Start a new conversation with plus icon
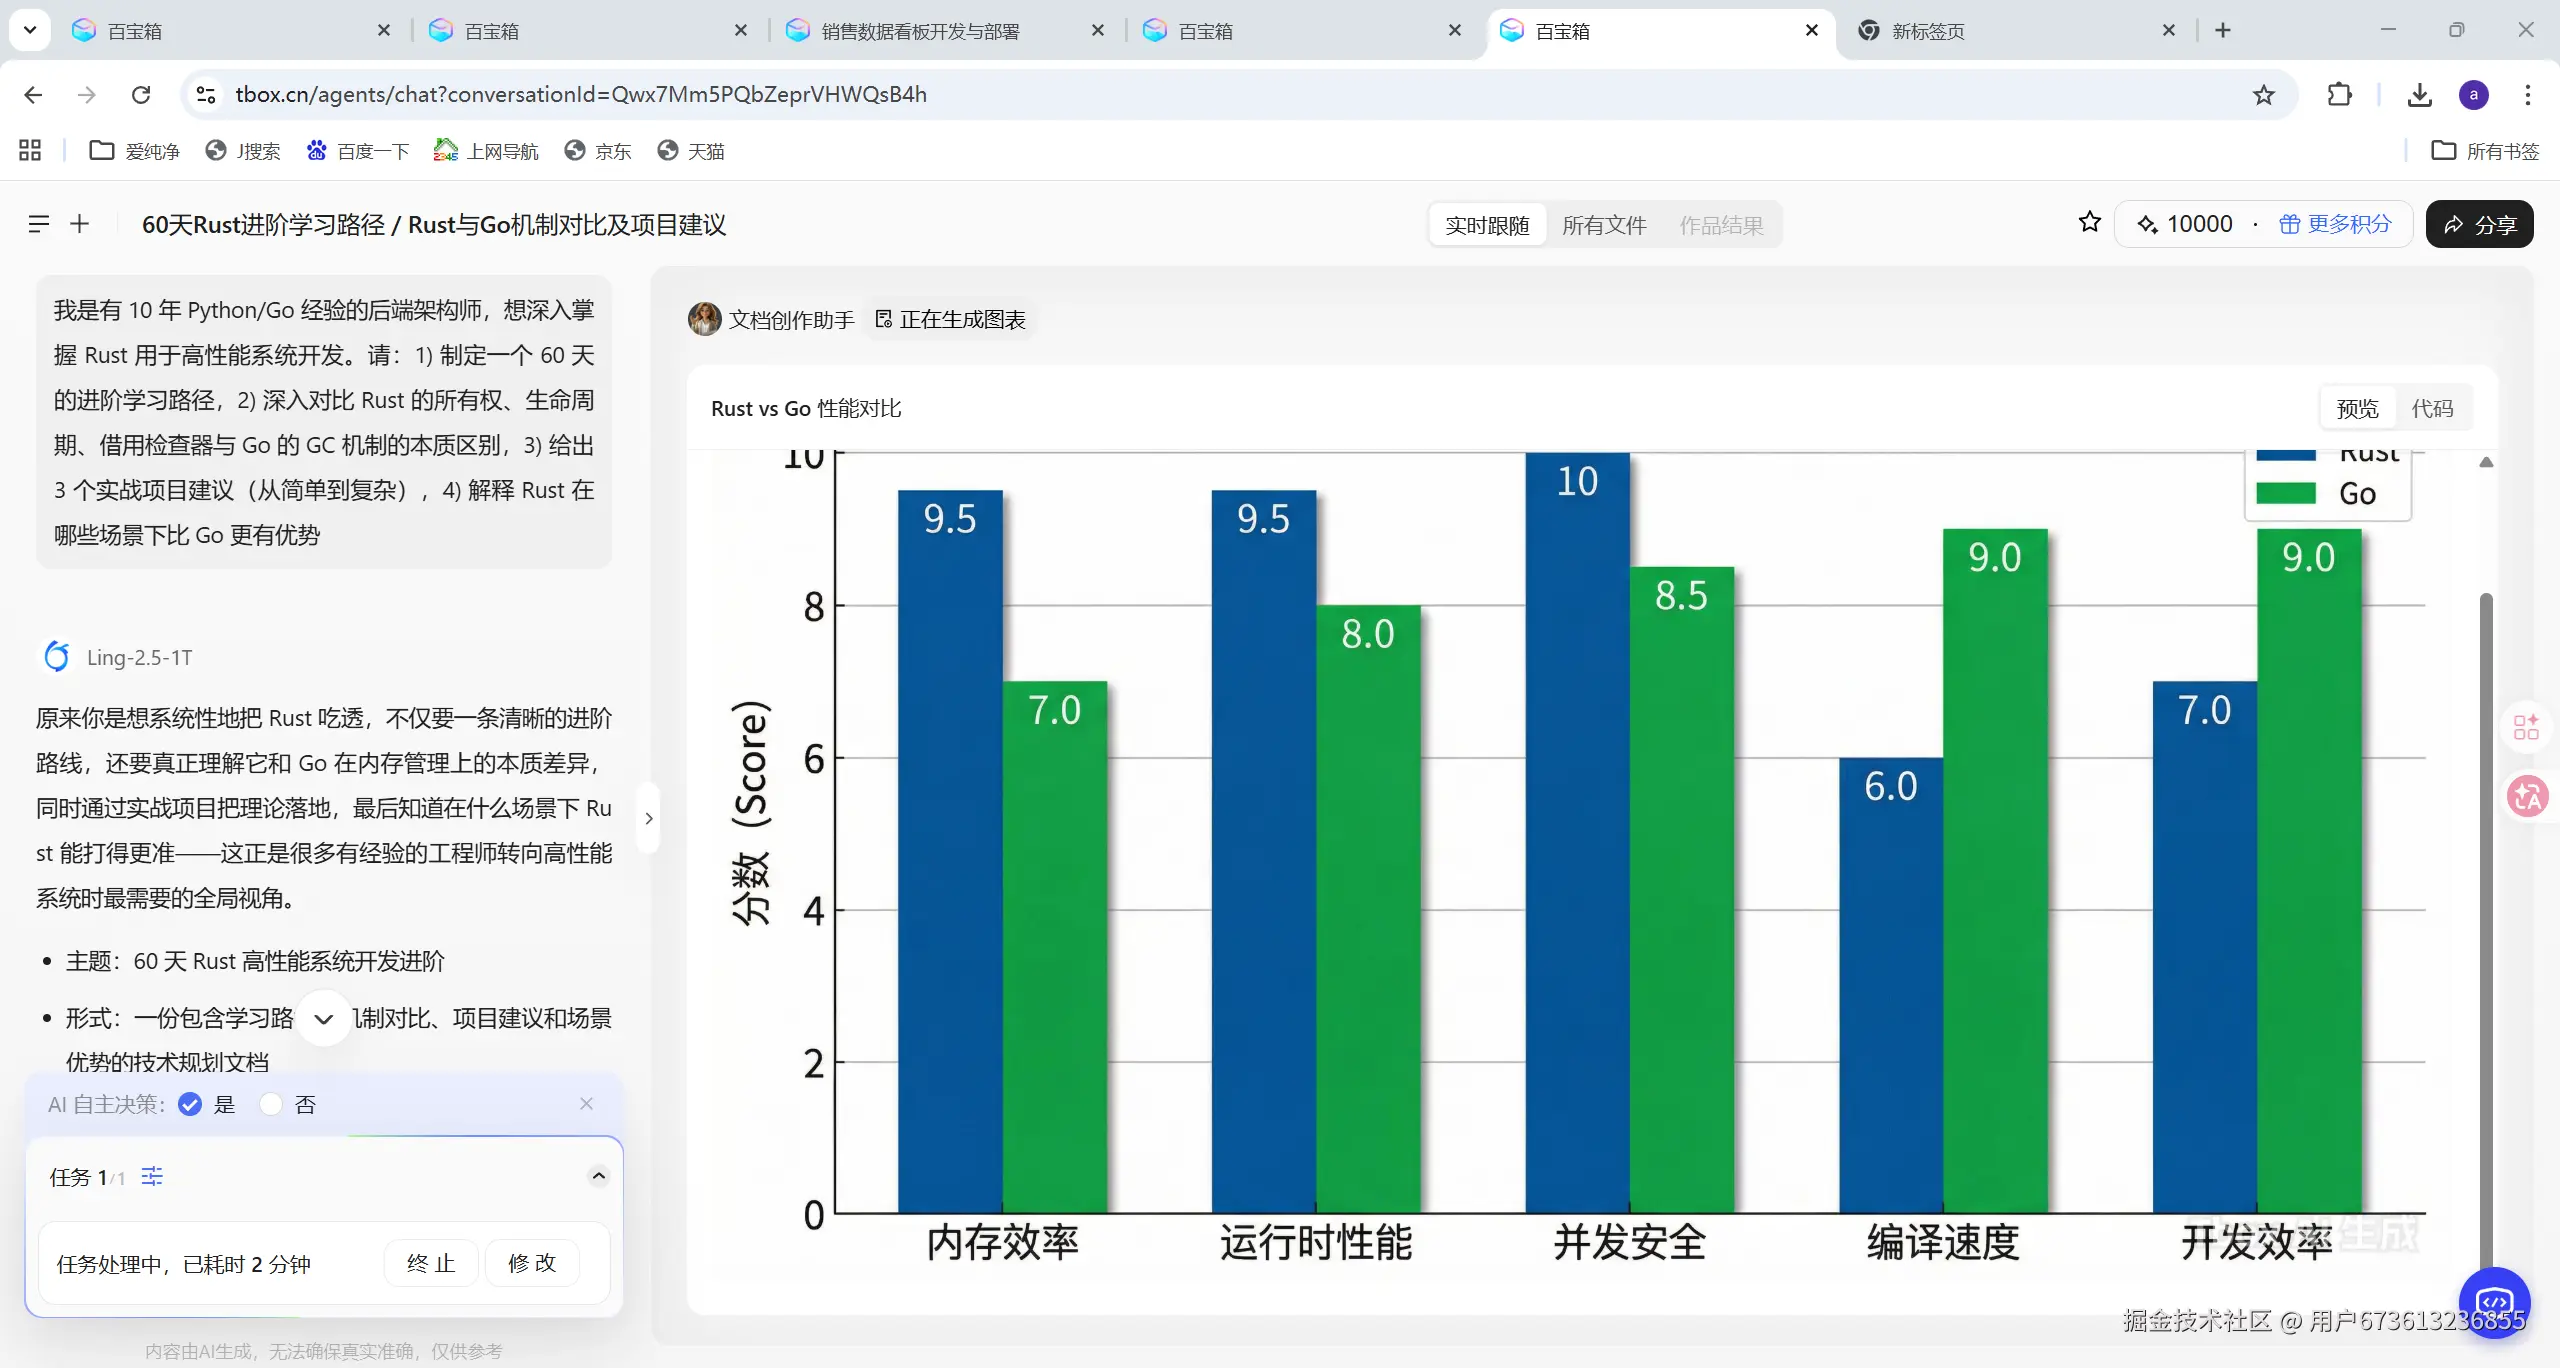The height and width of the screenshot is (1368, 2560). click(80, 224)
